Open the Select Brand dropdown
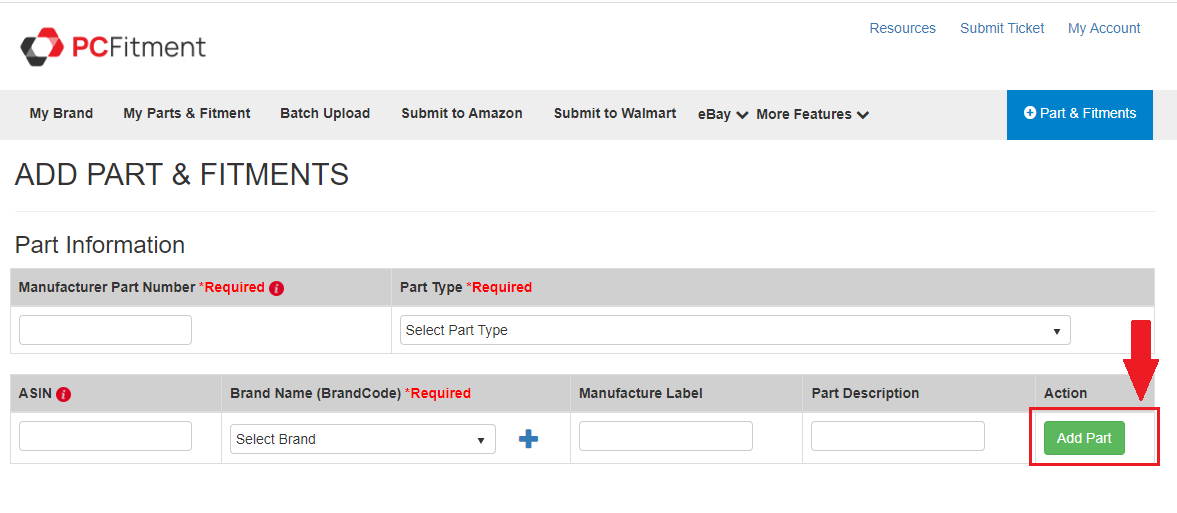This screenshot has width=1177, height=513. coord(362,439)
